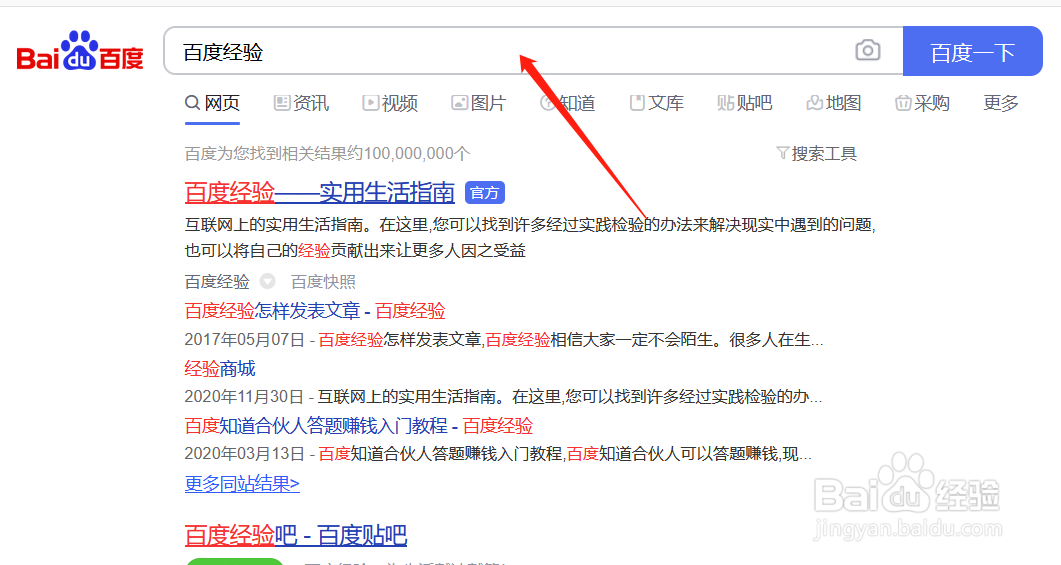Expand the 更多 tab menu
The height and width of the screenshot is (565, 1061).
[x=1001, y=103]
